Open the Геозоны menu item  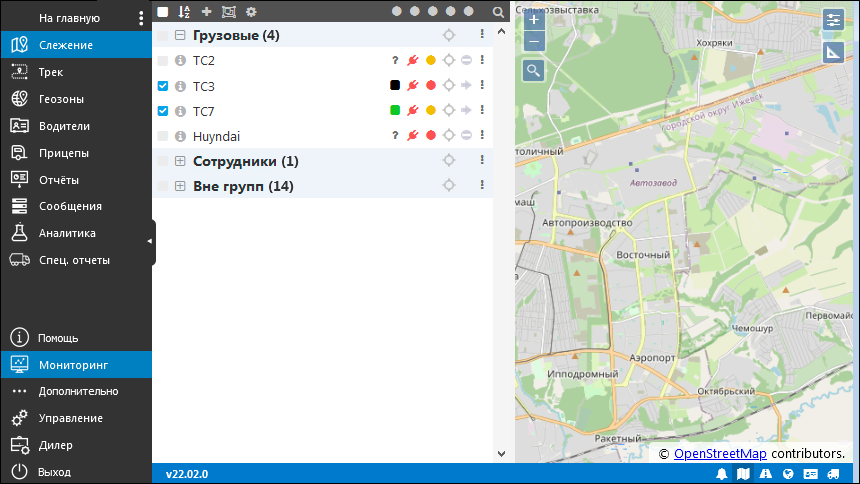(x=61, y=99)
